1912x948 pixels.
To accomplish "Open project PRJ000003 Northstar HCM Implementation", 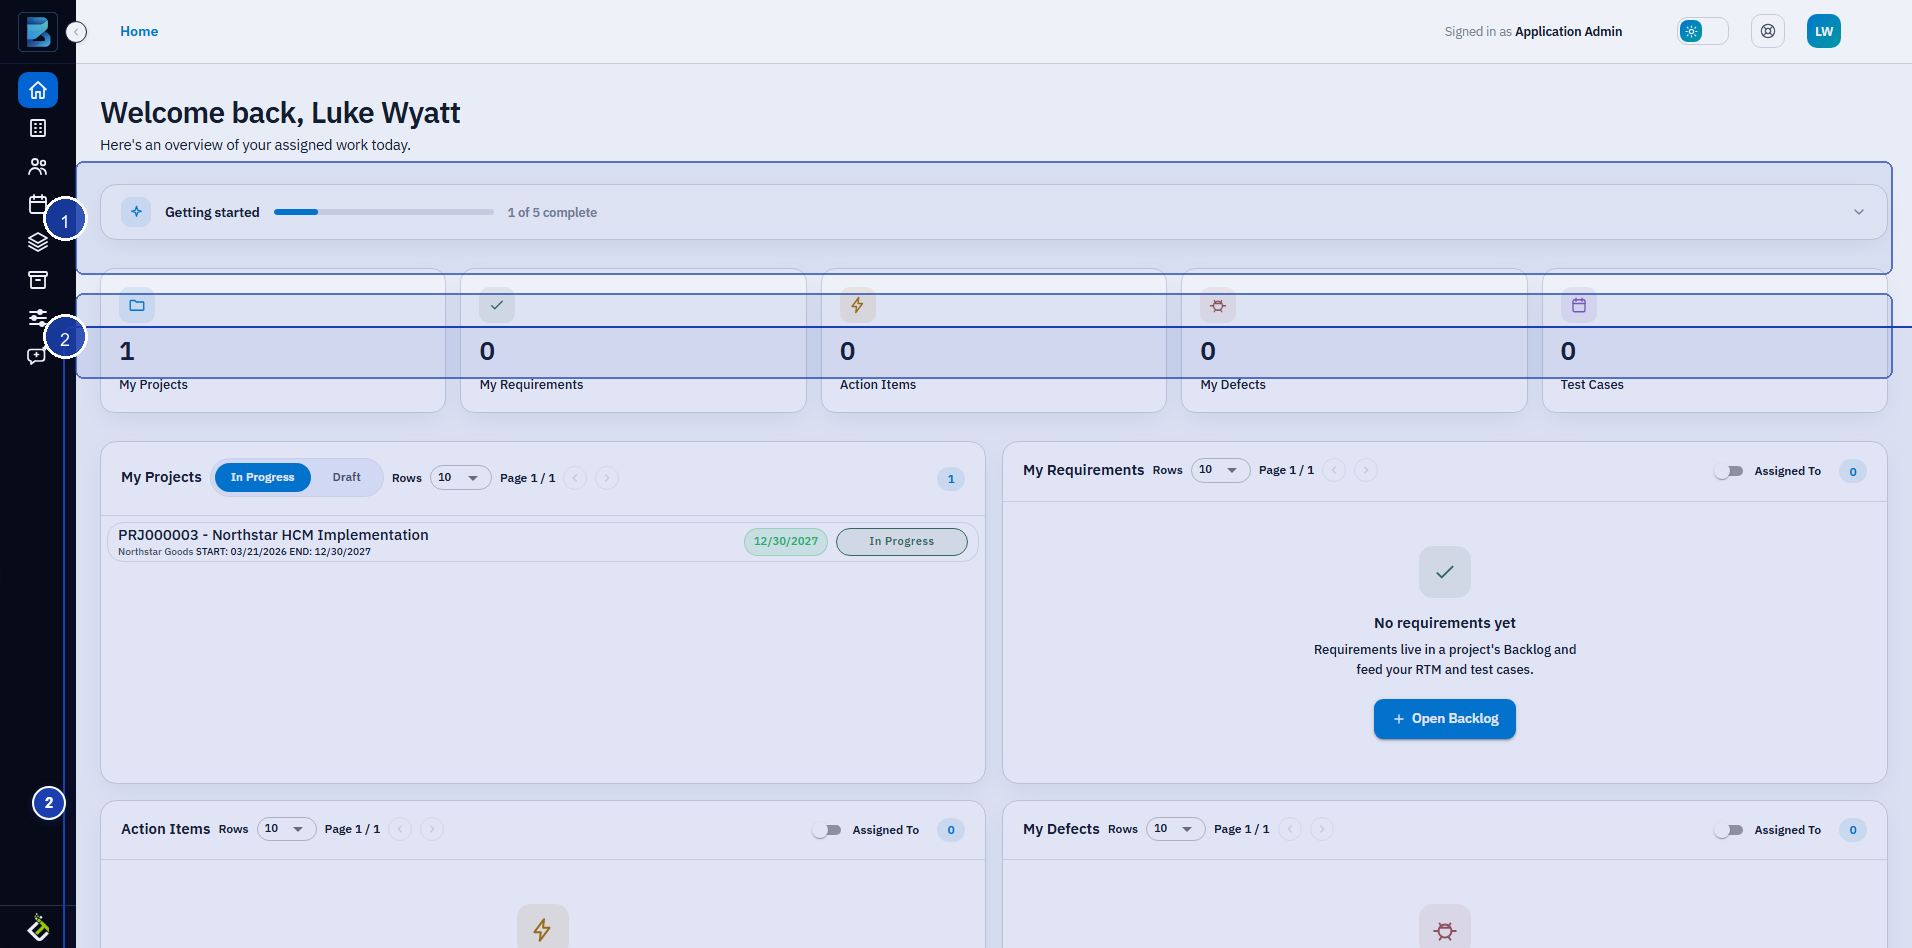I will (x=543, y=542).
